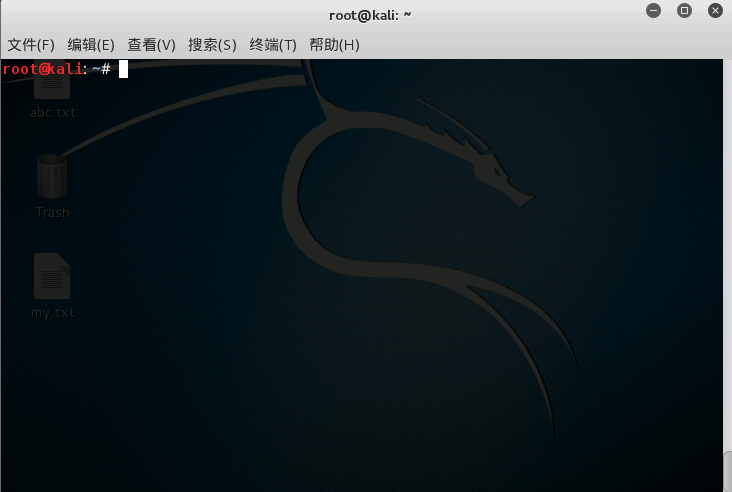This screenshot has height=492, width=732.
Task: Minimize the terminal window
Action: coord(653,11)
